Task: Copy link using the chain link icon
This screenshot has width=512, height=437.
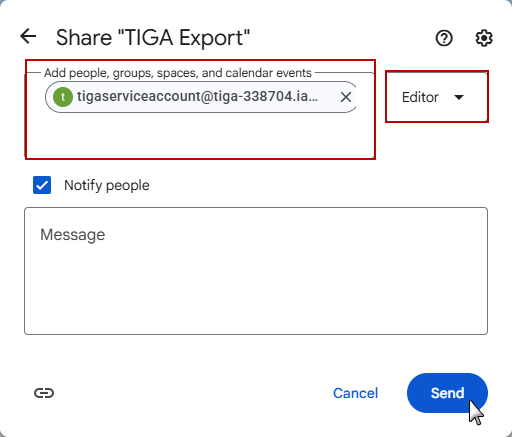Action: 44,393
